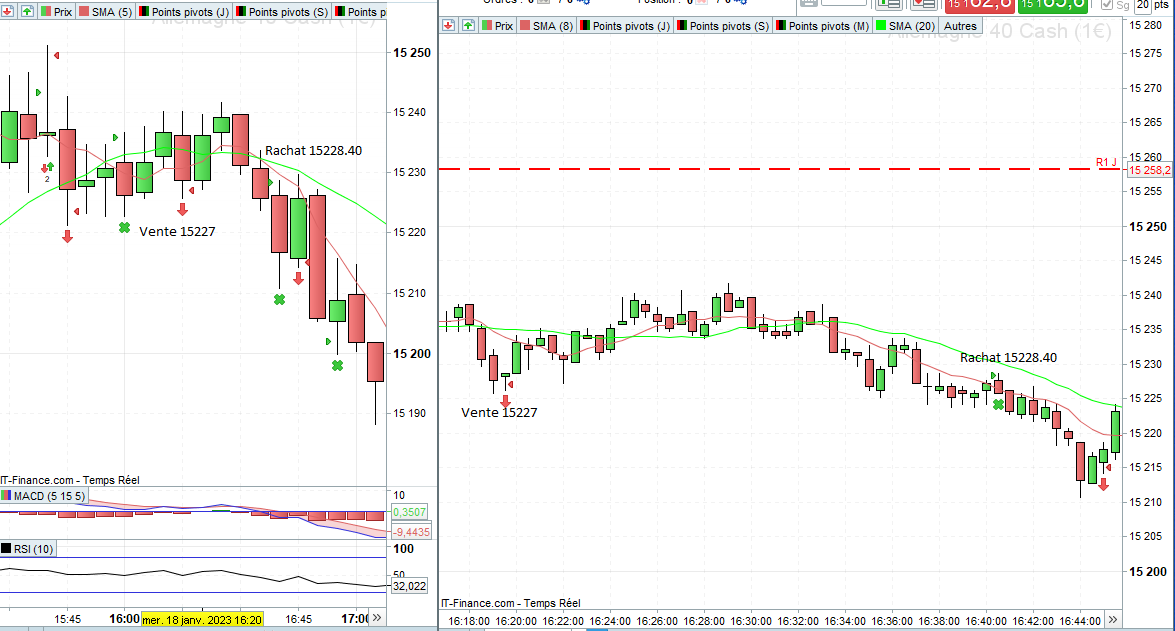Image resolution: width=1175 pixels, height=631 pixels.
Task: Click red down-arrow icon in left chart toolbar
Action: [8, 11]
